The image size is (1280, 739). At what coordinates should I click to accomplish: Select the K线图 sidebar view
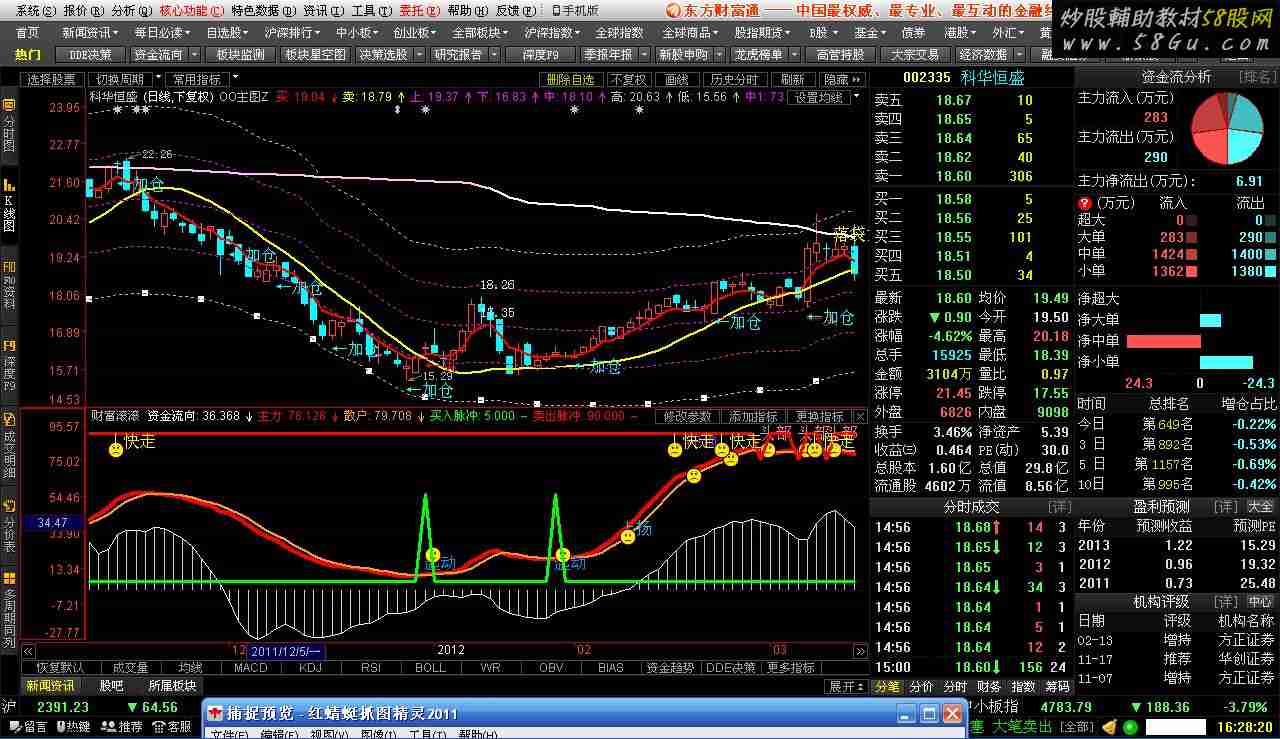[x=9, y=206]
